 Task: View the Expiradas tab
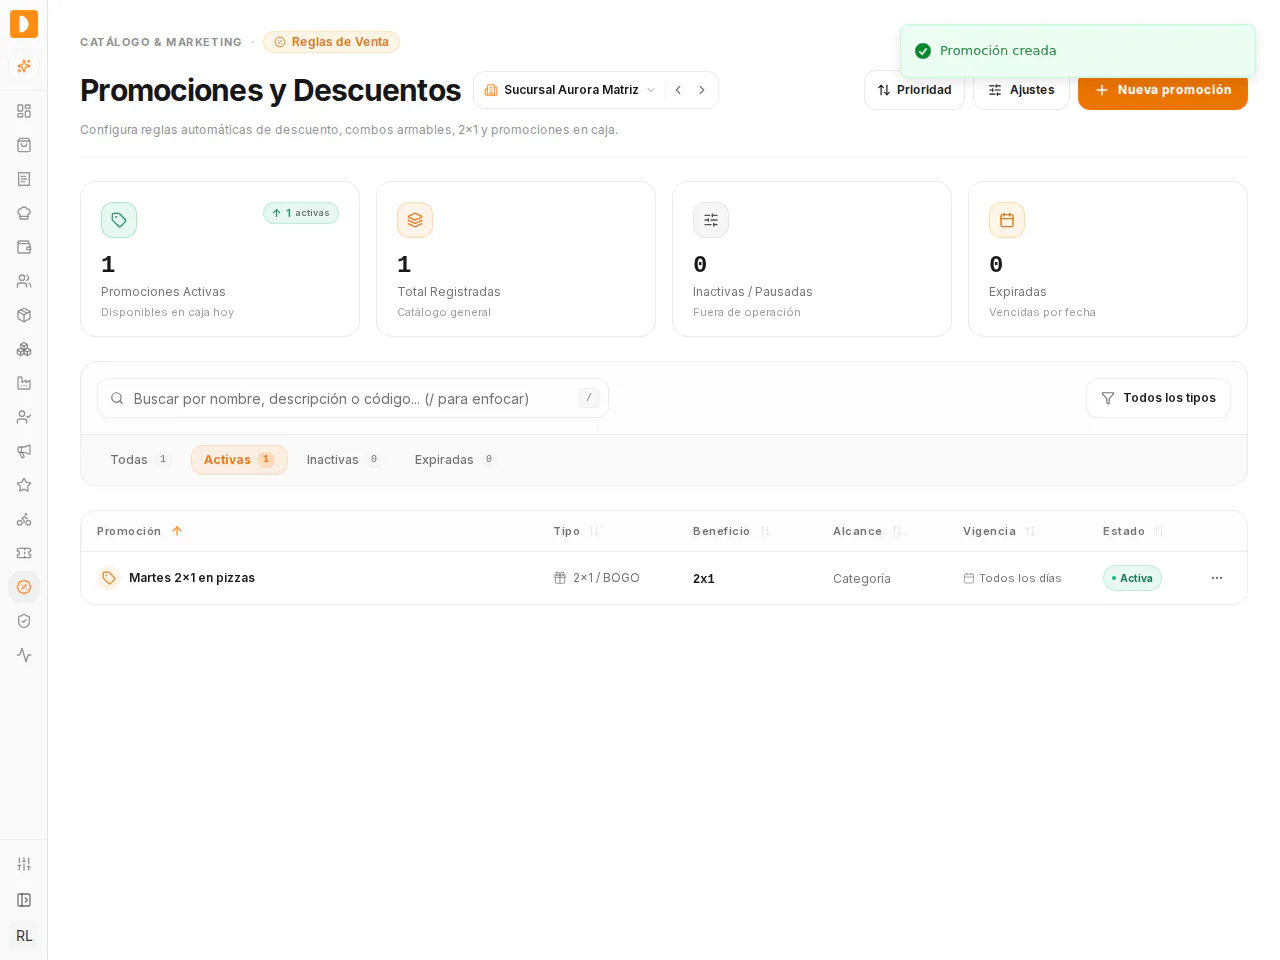click(x=455, y=460)
